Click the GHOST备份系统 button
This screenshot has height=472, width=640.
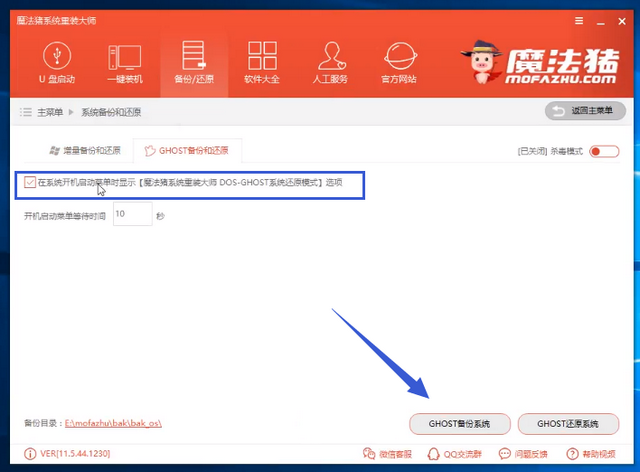(x=460, y=424)
